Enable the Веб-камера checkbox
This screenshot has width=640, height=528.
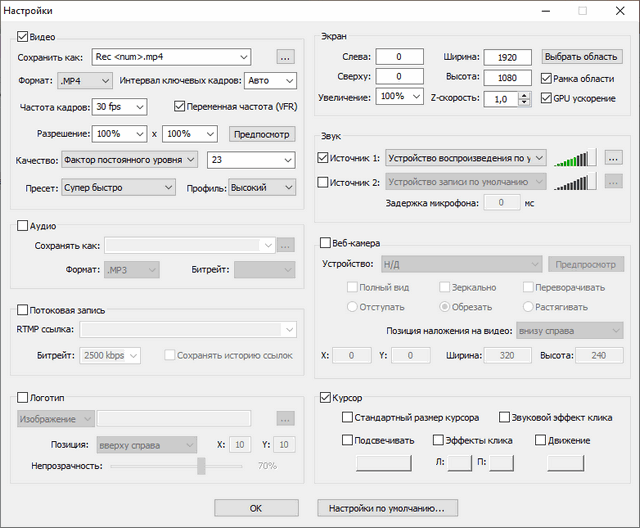325,243
